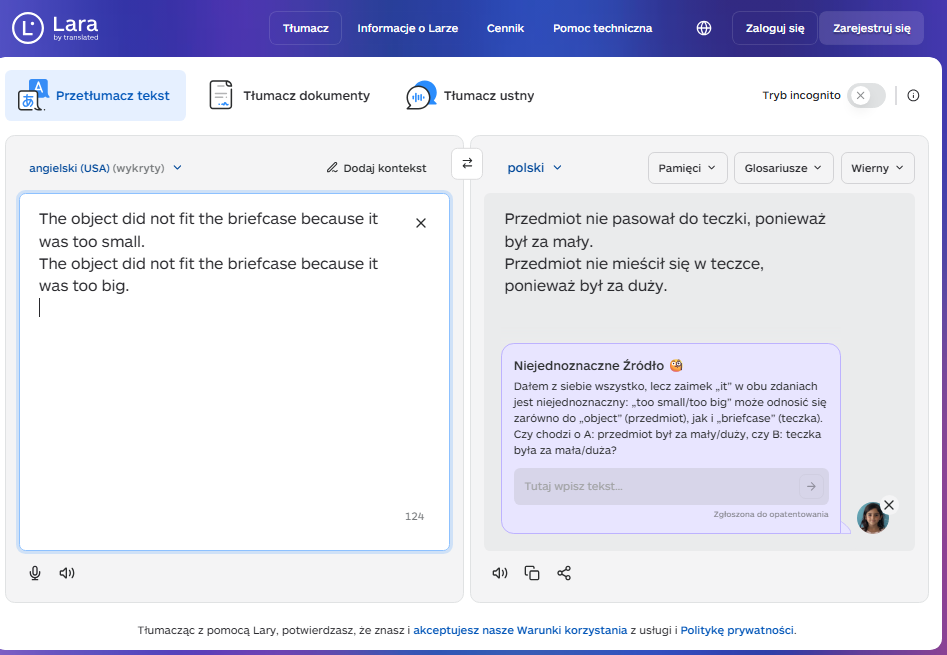Play source text audio with speaker icon
The image size is (947, 655).
(x=67, y=573)
